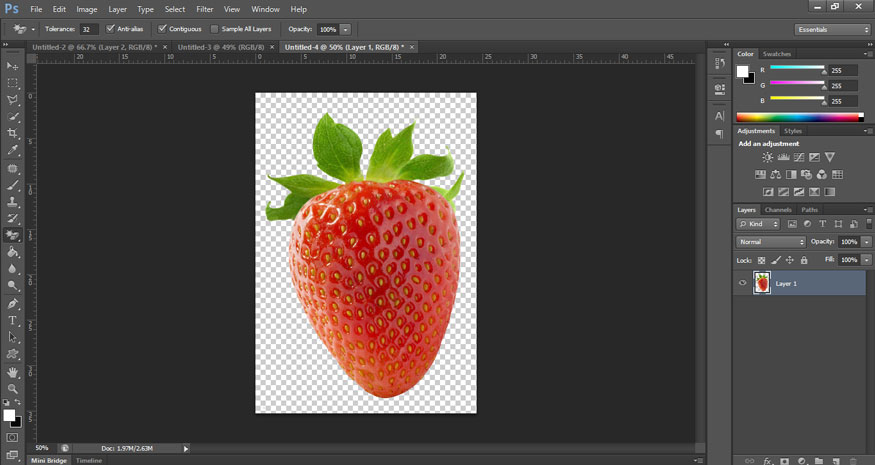Viewport: 875px width, 465px height.
Task: Switch to the Channels tab
Action: coord(778,210)
